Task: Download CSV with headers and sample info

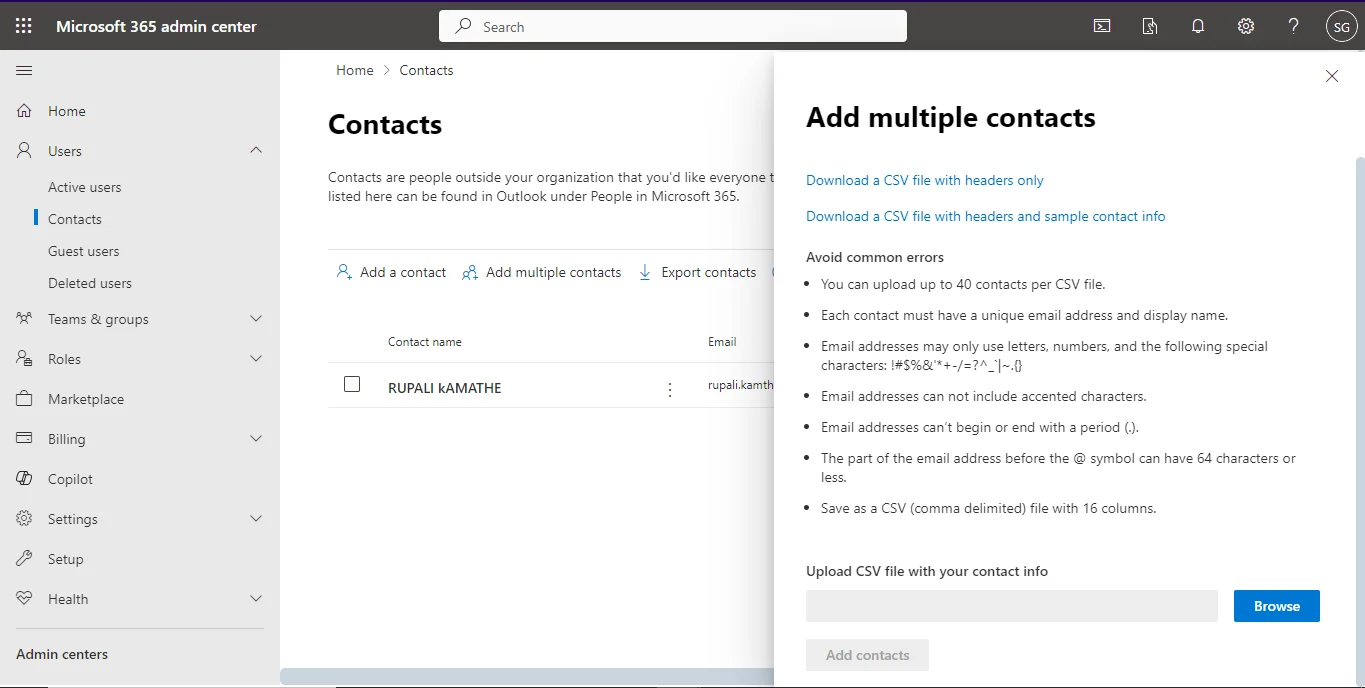Action: click(986, 216)
